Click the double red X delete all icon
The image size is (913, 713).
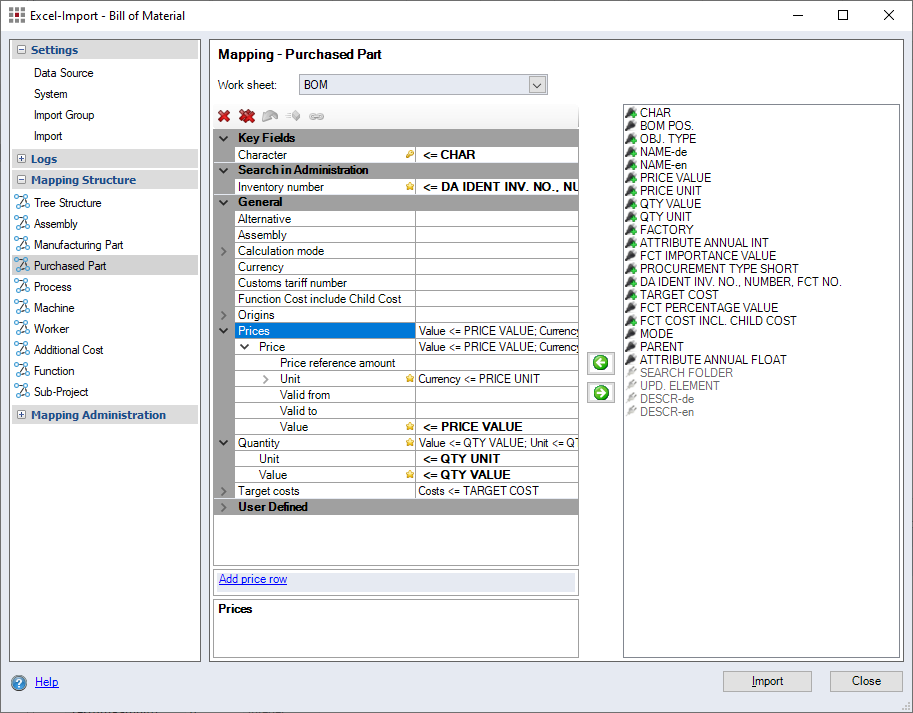tap(246, 116)
